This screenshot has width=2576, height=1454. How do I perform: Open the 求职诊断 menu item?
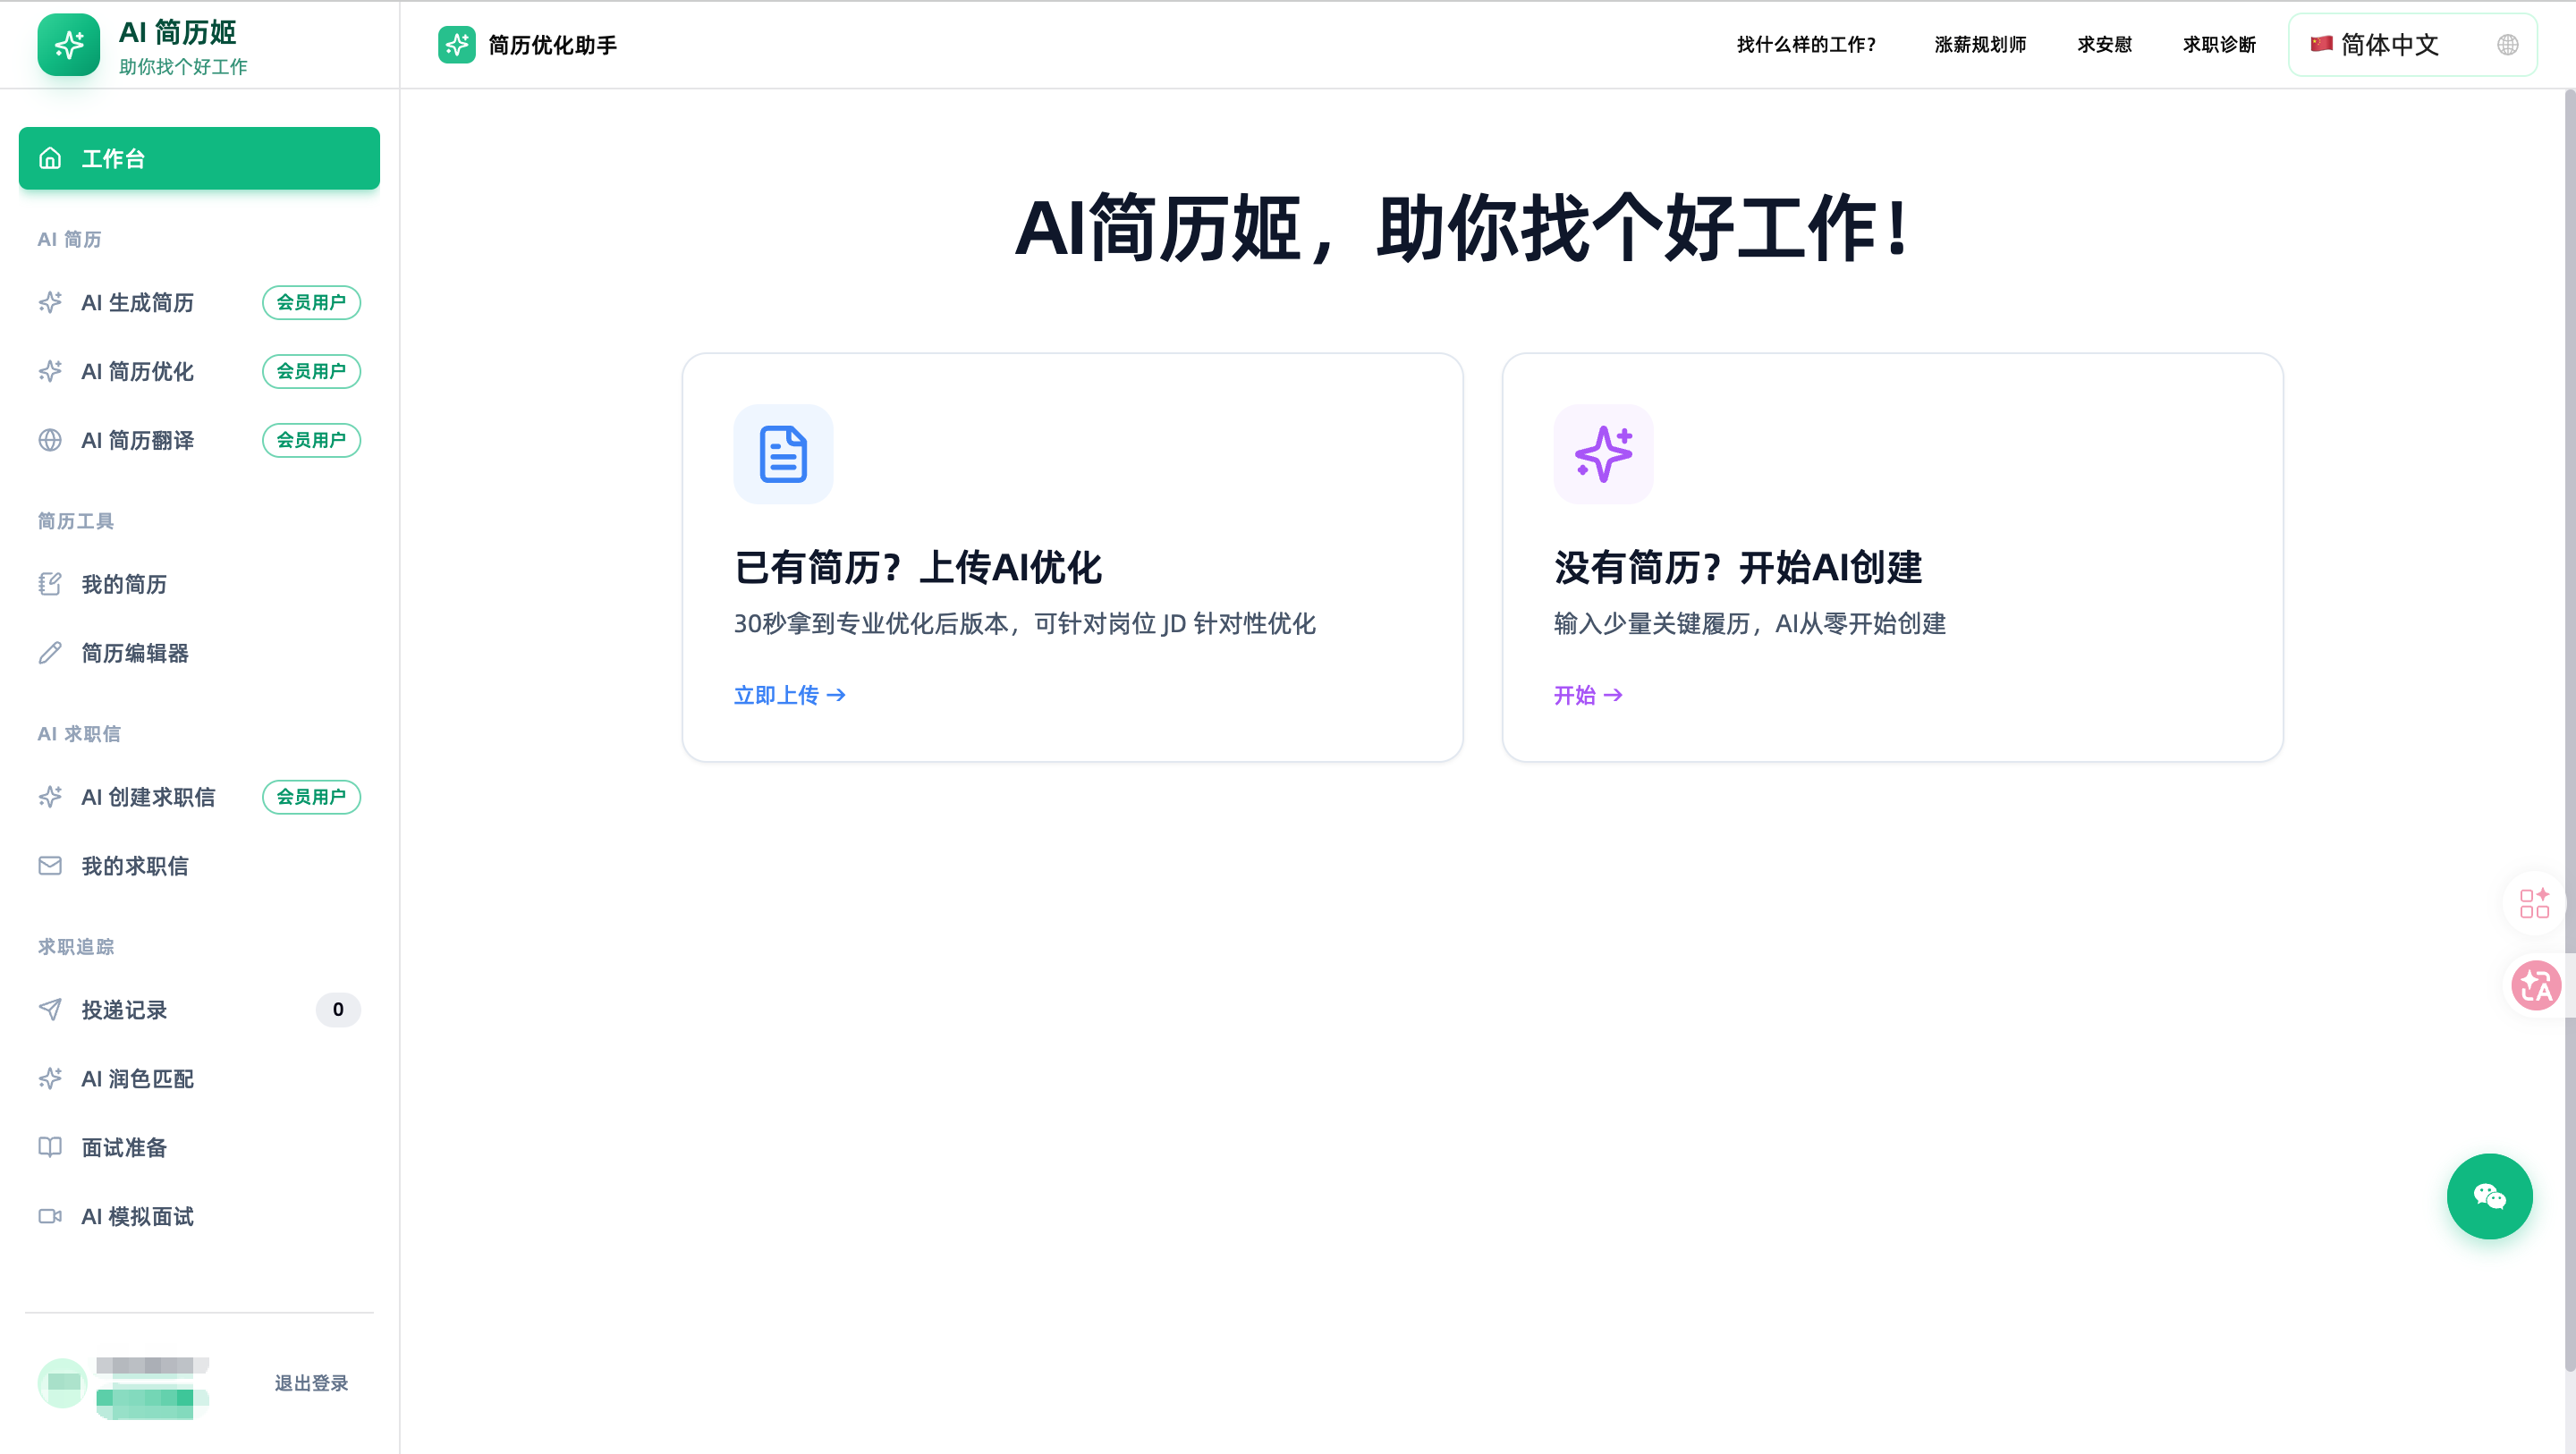[x=2217, y=45]
